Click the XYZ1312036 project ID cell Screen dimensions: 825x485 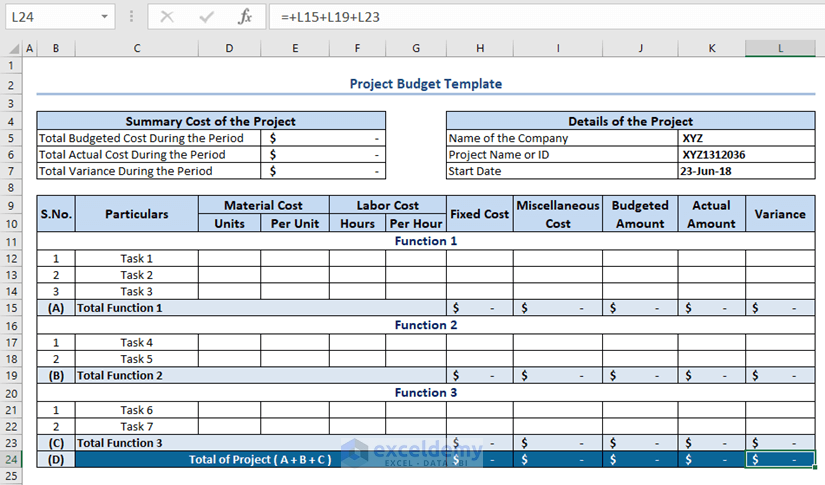click(747, 155)
